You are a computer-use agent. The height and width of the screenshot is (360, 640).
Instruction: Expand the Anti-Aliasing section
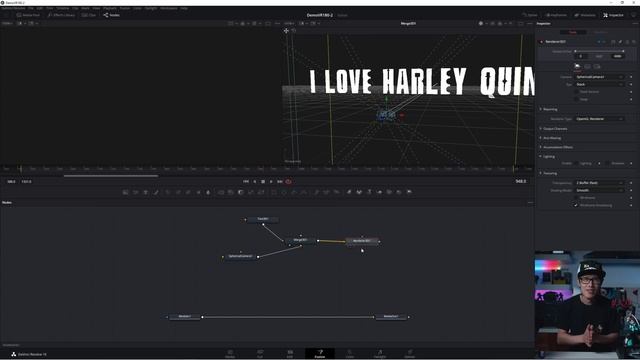click(x=551, y=138)
